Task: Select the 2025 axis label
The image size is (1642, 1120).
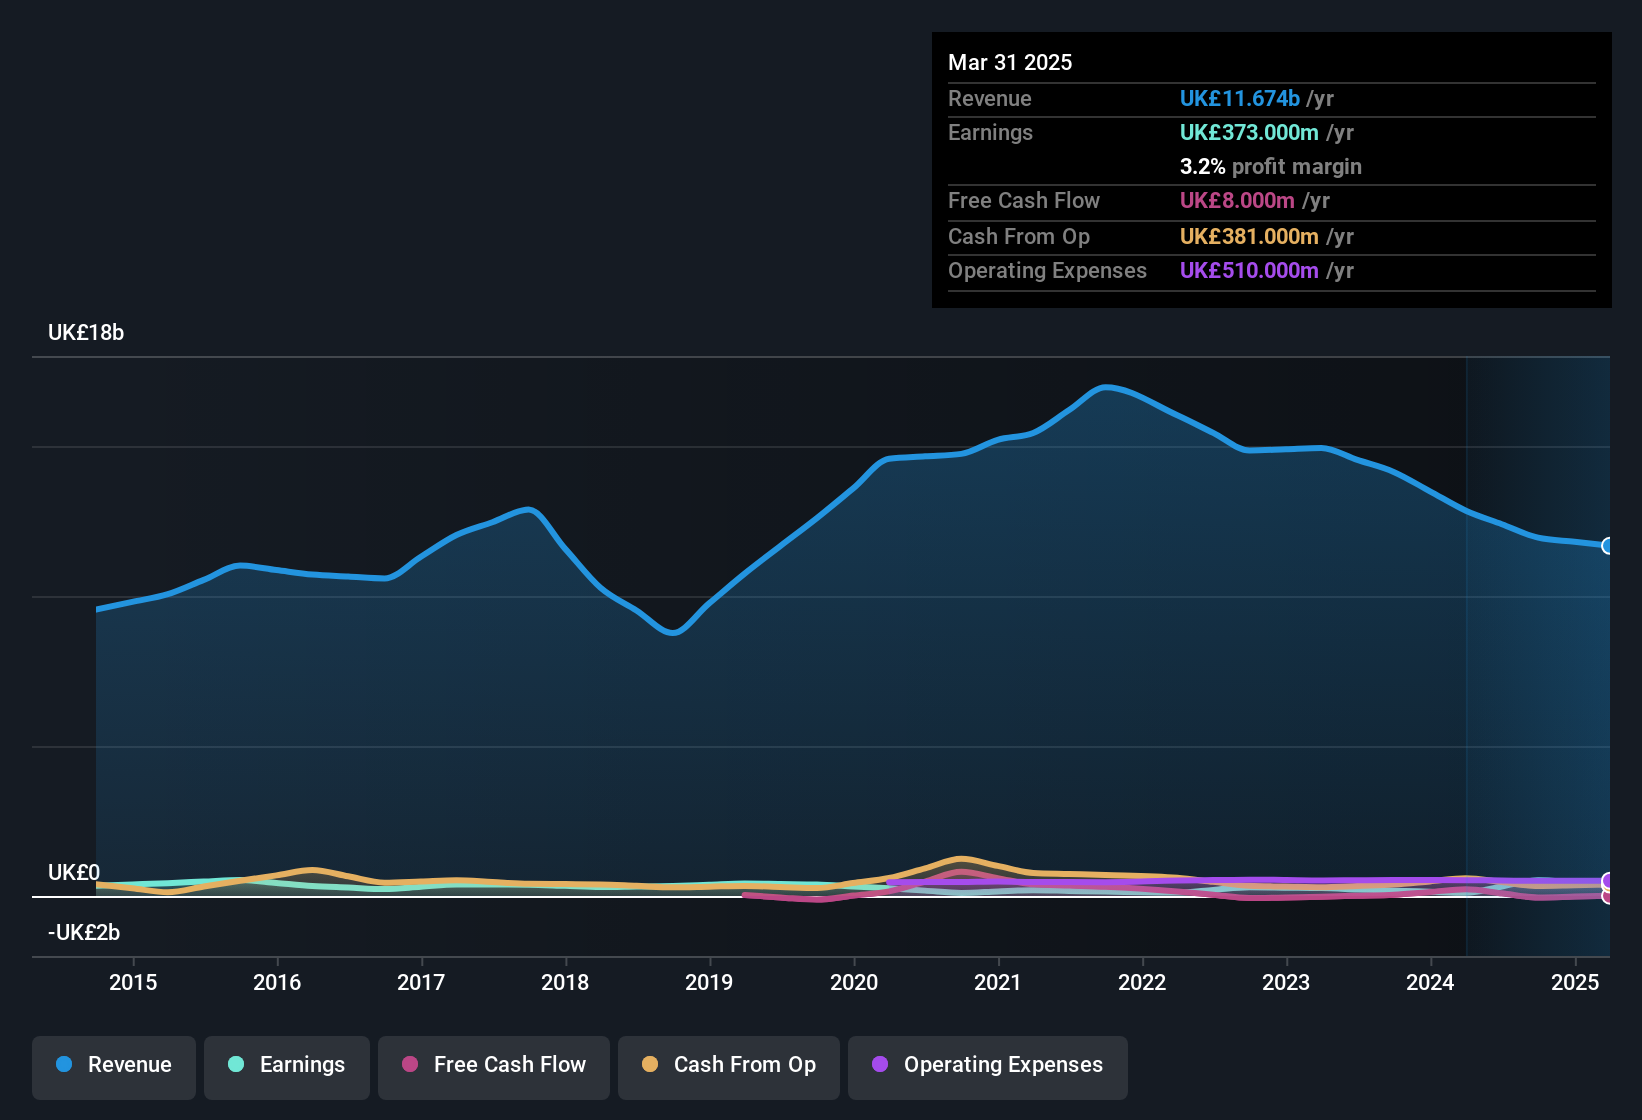Action: pyautogui.click(x=1578, y=983)
